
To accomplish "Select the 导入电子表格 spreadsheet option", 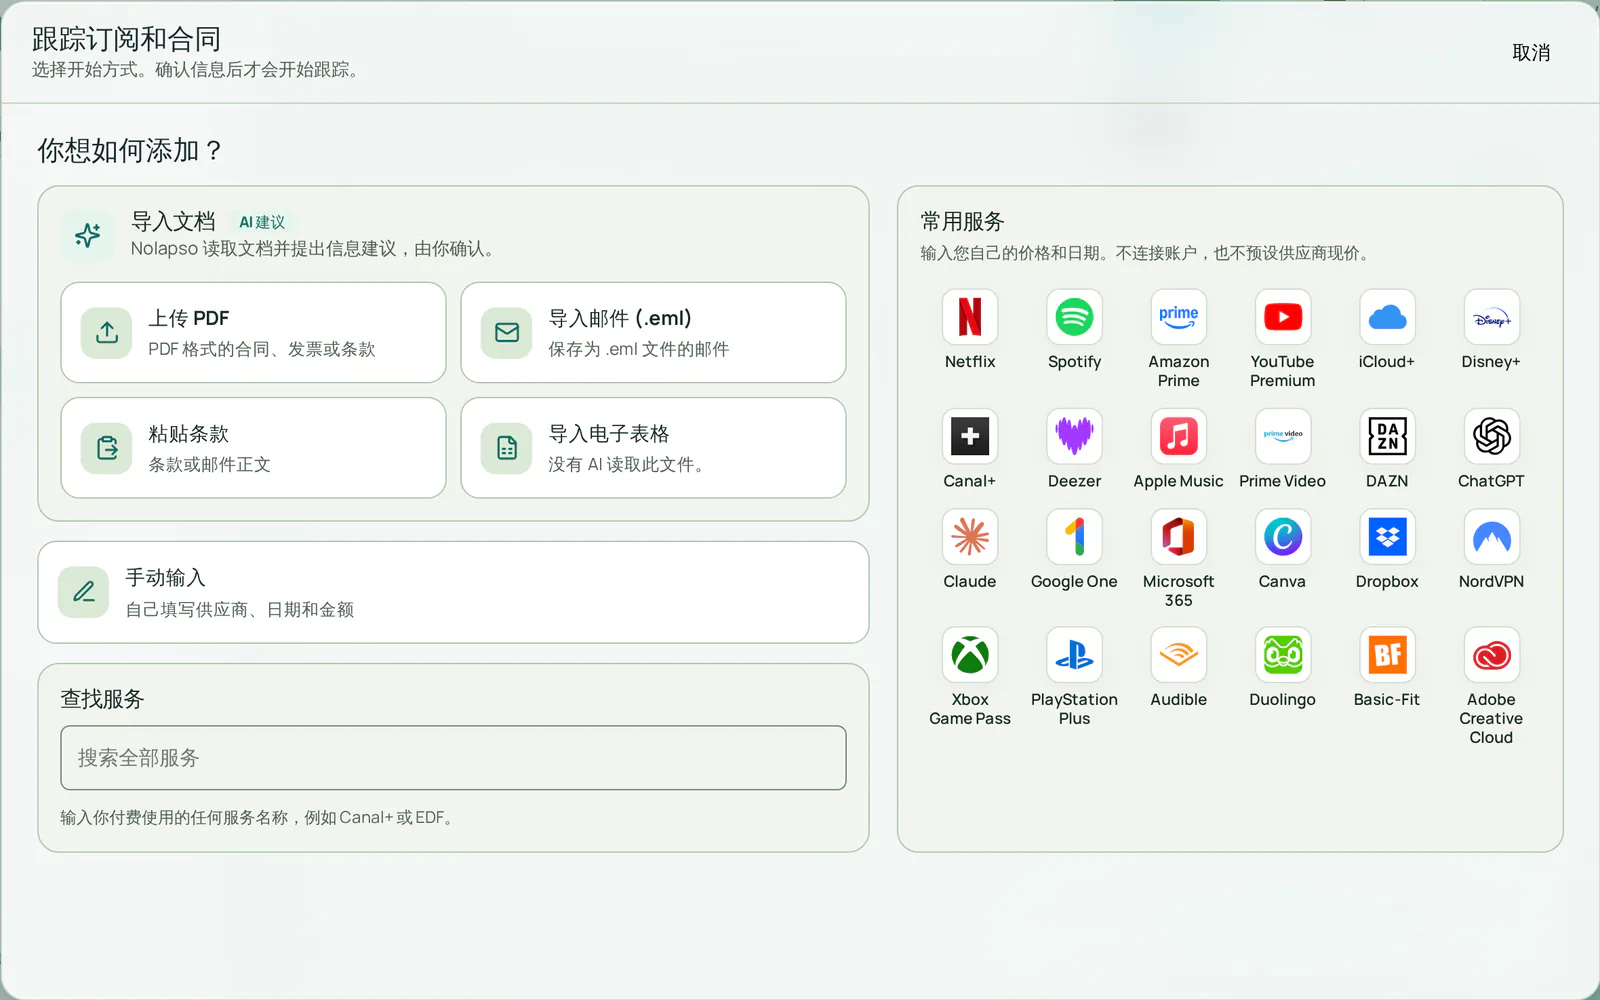I will [x=653, y=448].
